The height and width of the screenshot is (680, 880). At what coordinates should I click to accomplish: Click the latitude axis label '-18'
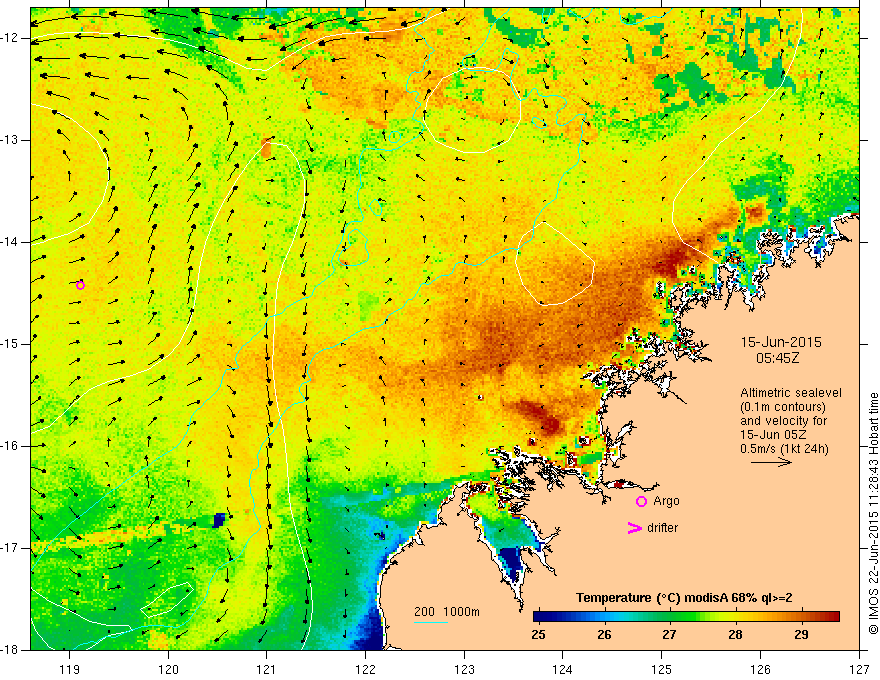tap(10, 649)
